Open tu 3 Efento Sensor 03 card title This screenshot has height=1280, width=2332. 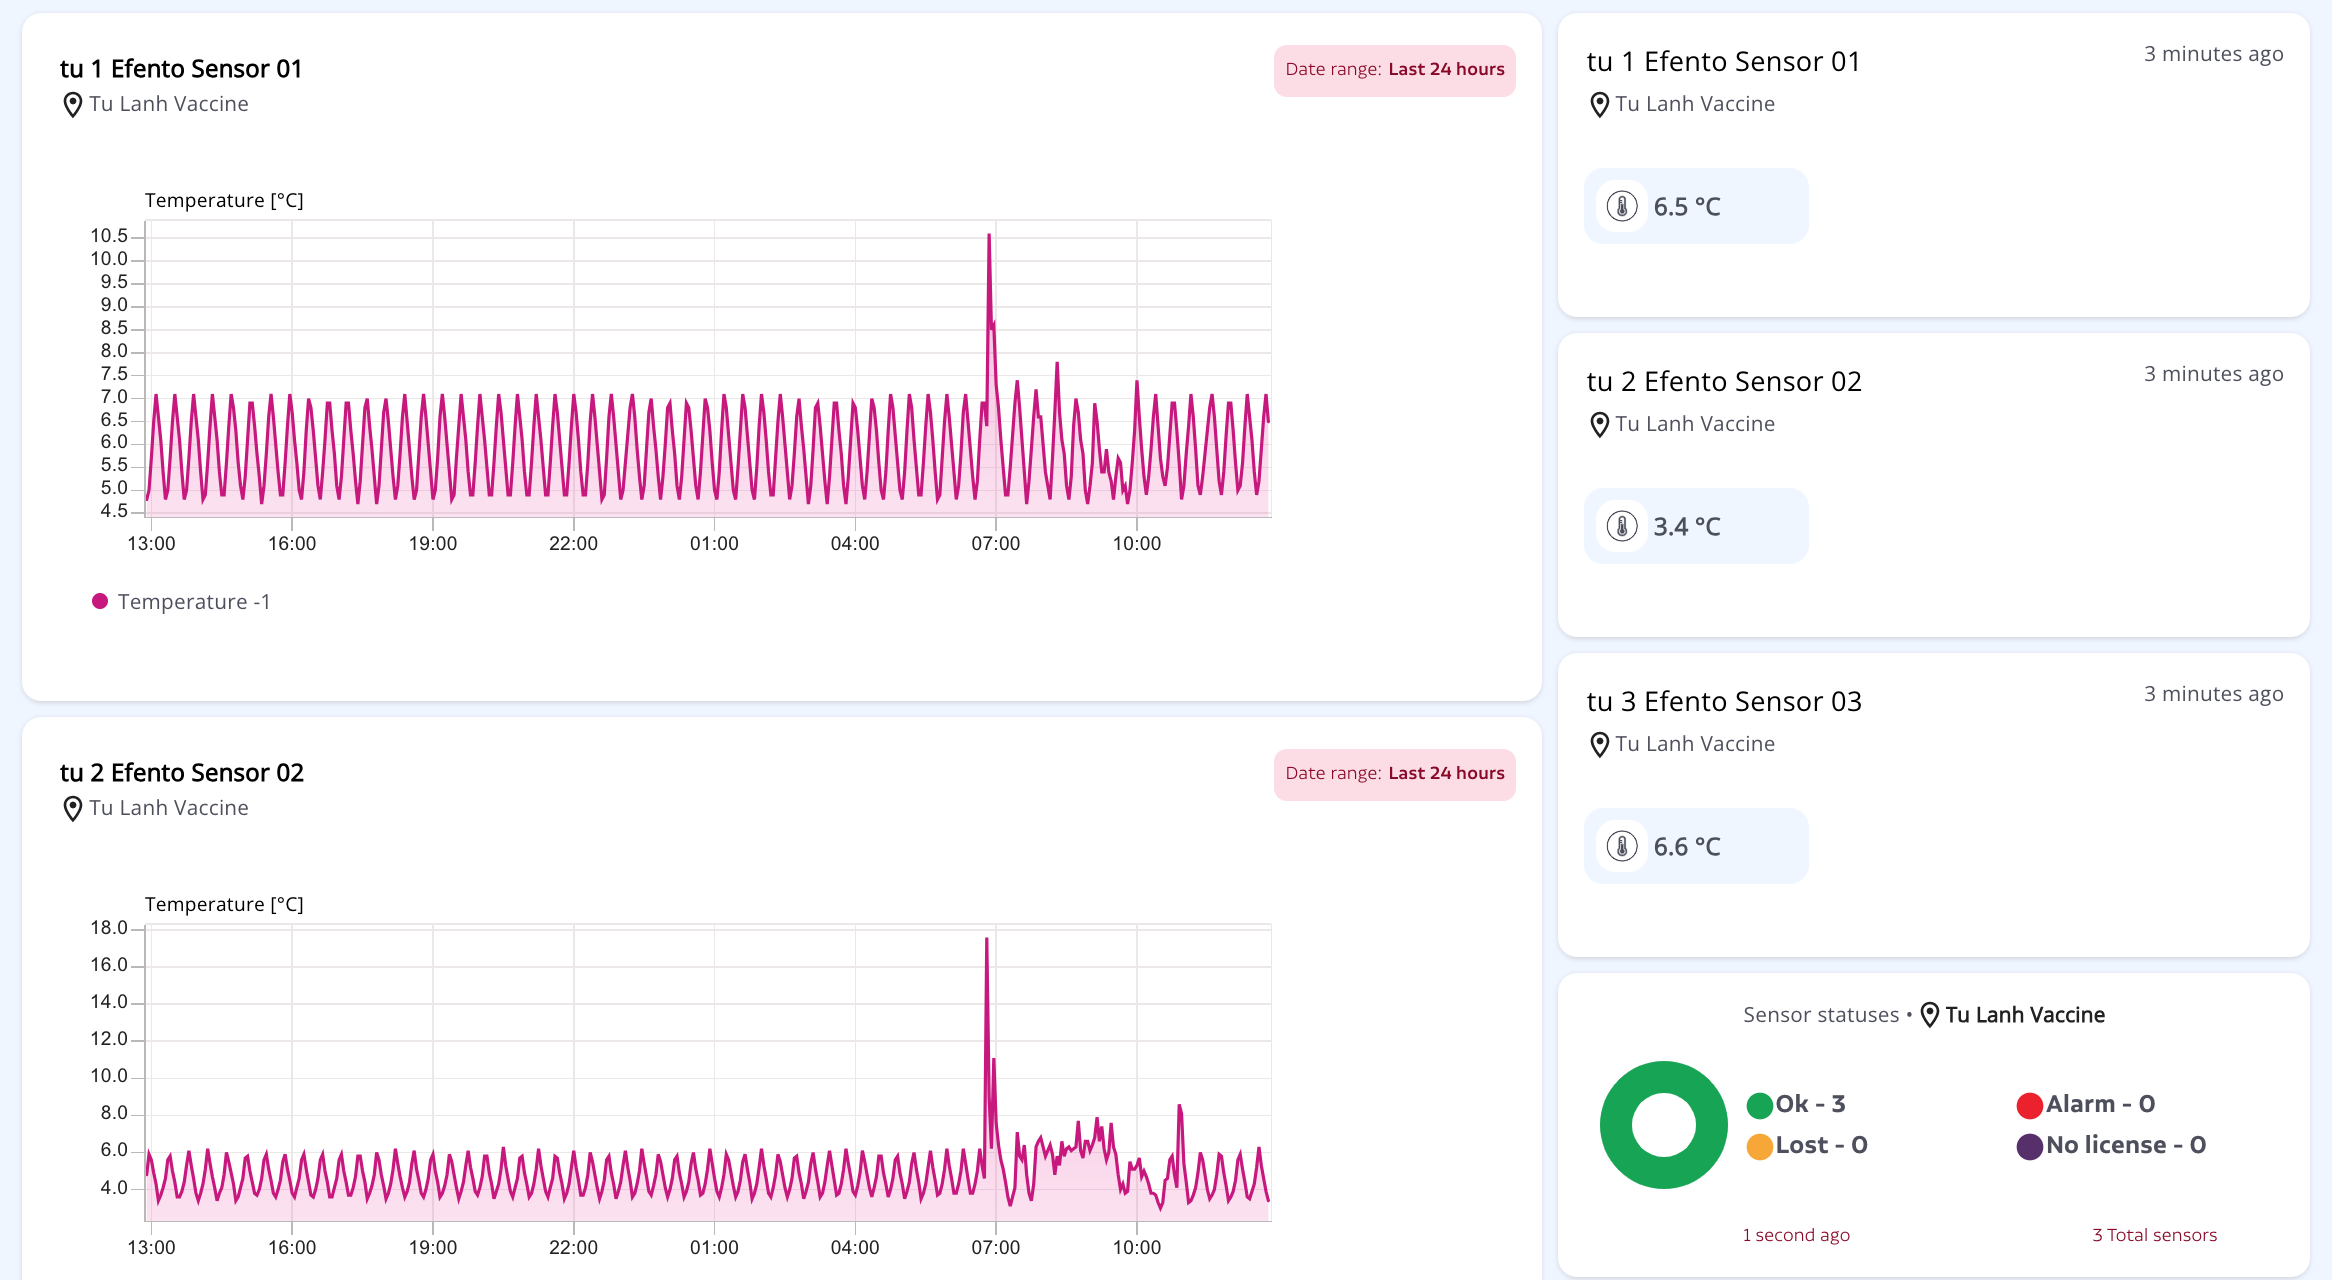point(1724,702)
